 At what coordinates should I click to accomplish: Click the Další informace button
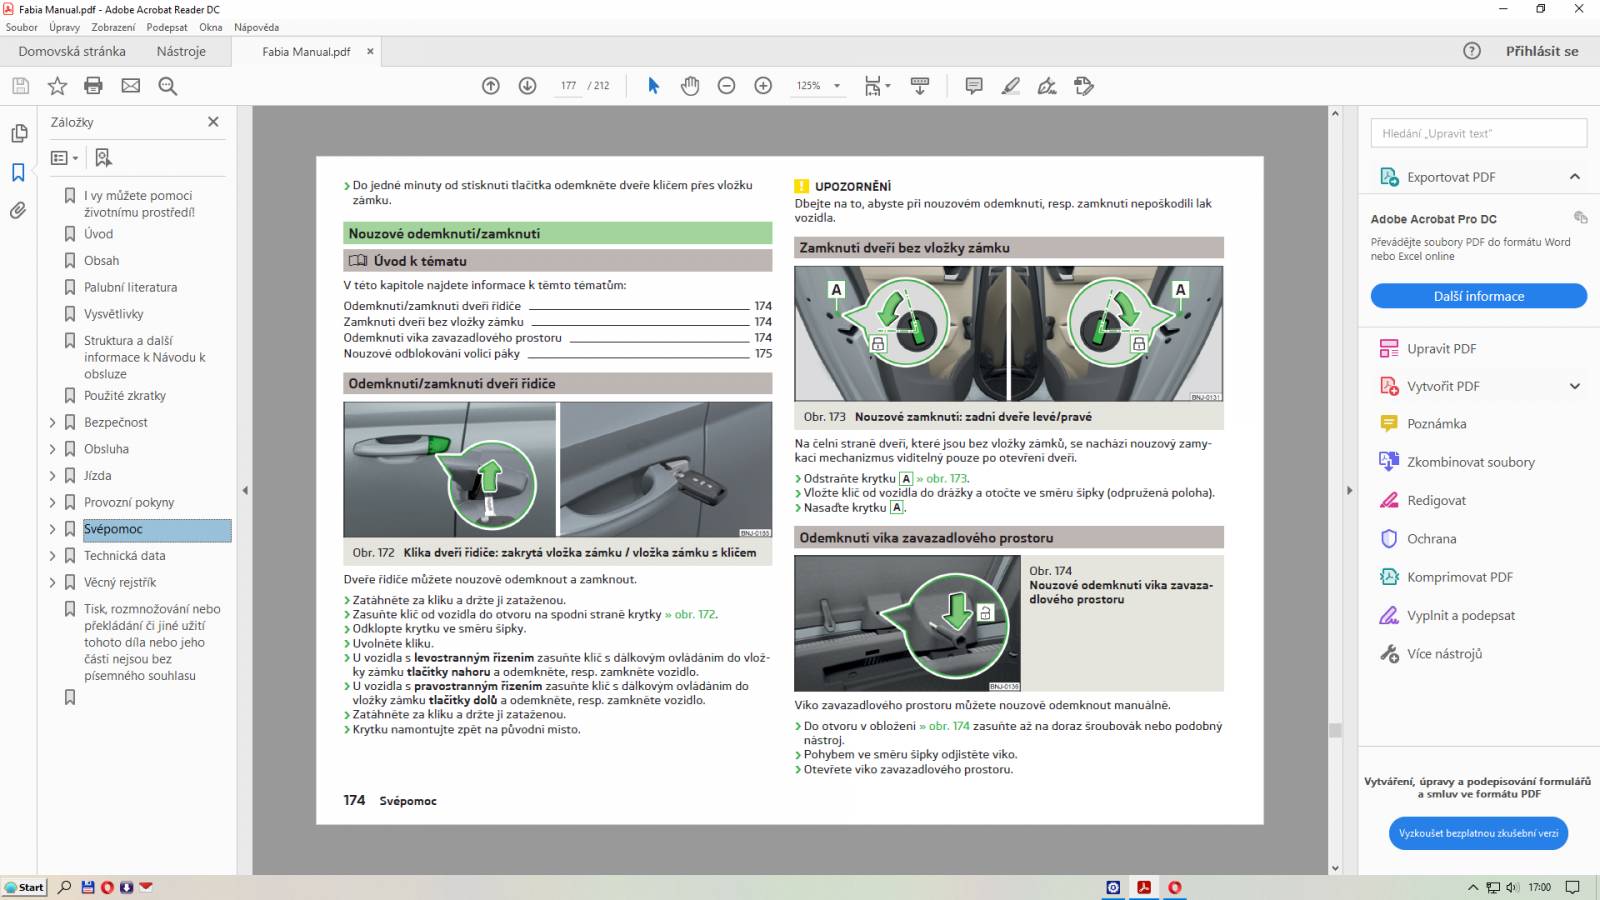tap(1478, 296)
